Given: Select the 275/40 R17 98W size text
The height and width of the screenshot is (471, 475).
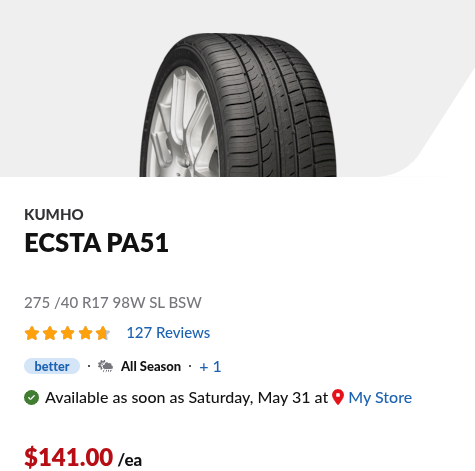Looking at the screenshot, I should pos(113,303).
